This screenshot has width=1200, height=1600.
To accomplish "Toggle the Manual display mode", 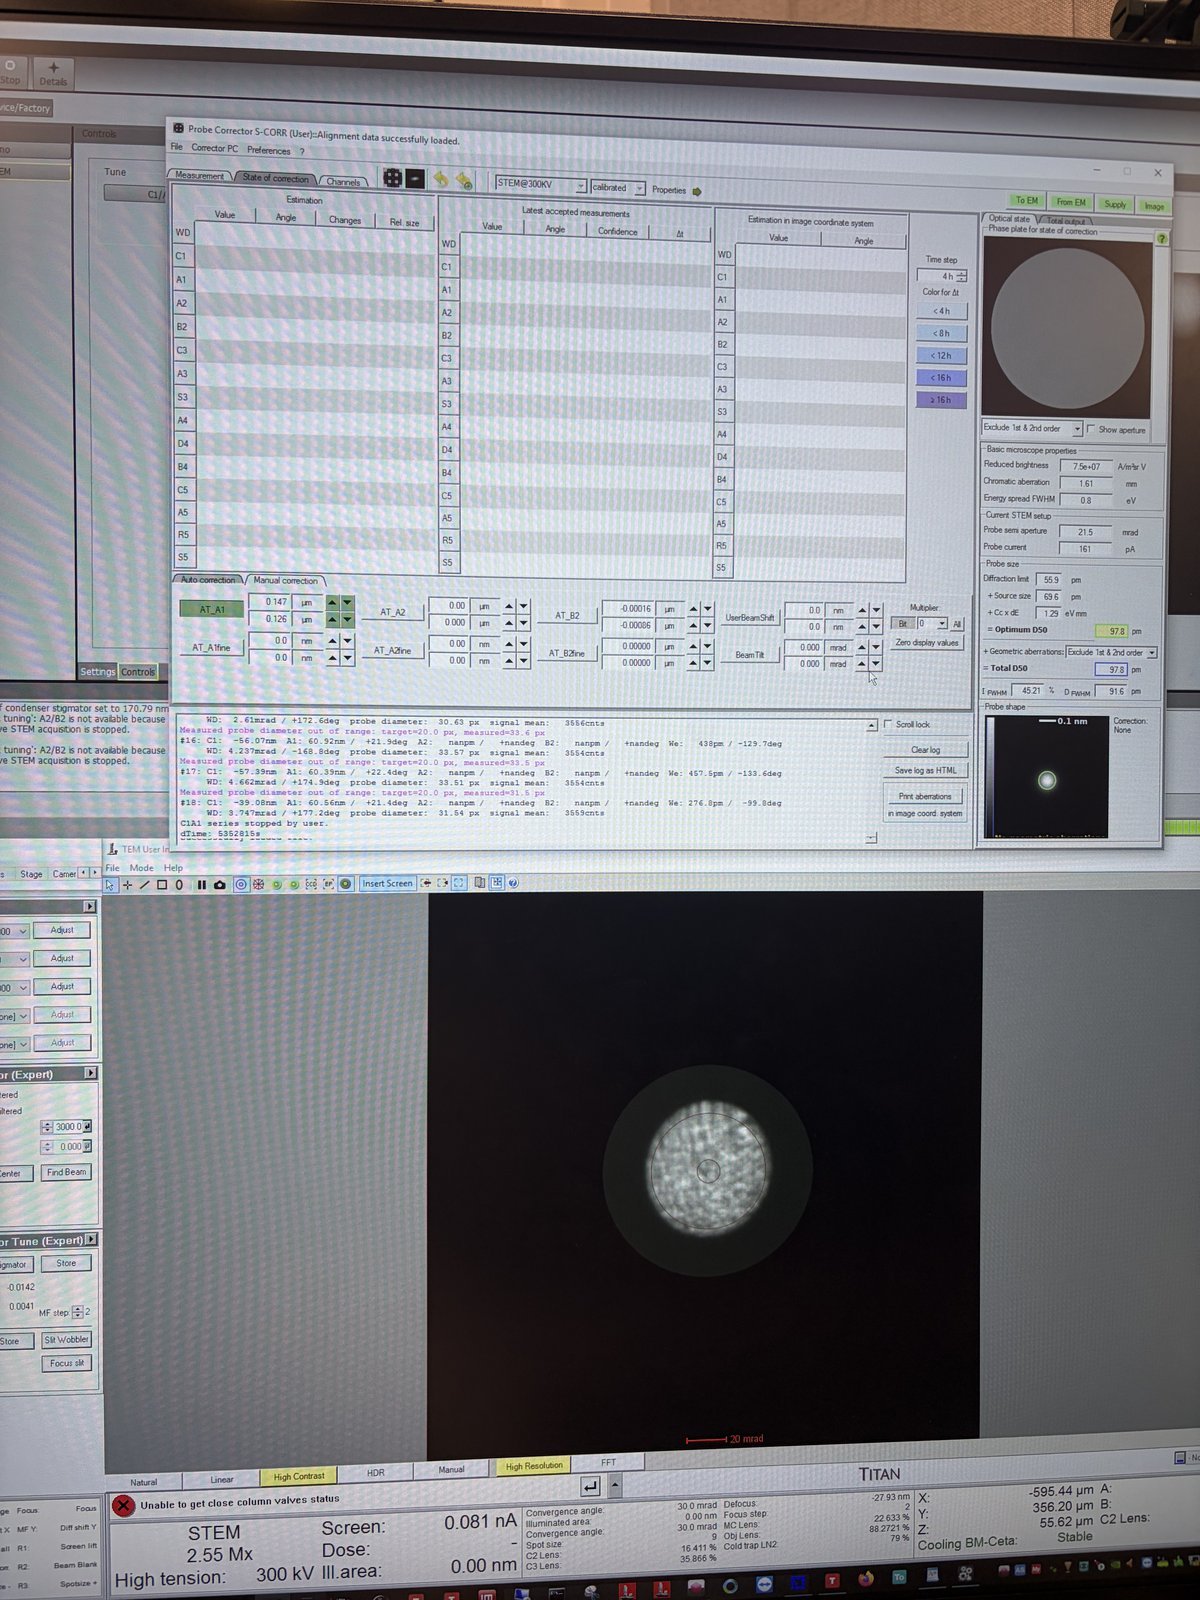I will pyautogui.click(x=452, y=1470).
